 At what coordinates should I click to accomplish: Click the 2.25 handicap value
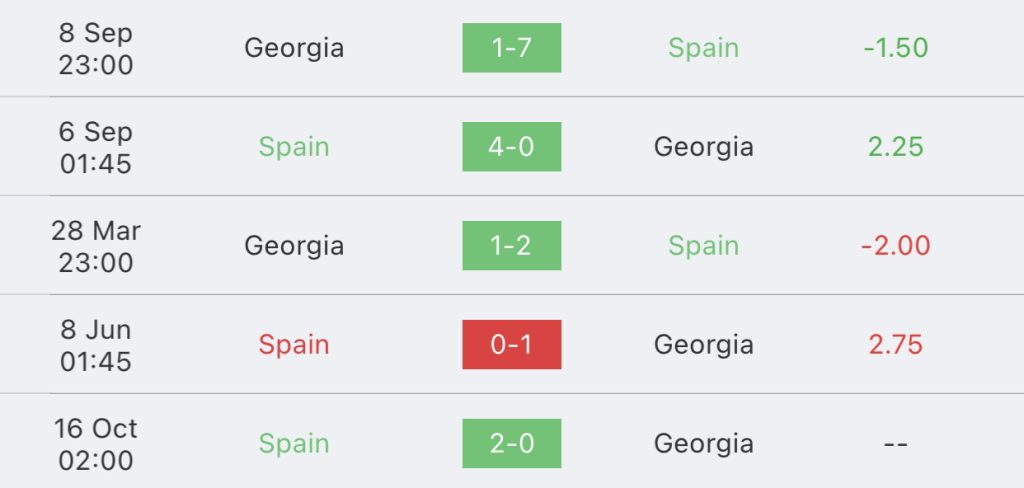[895, 146]
